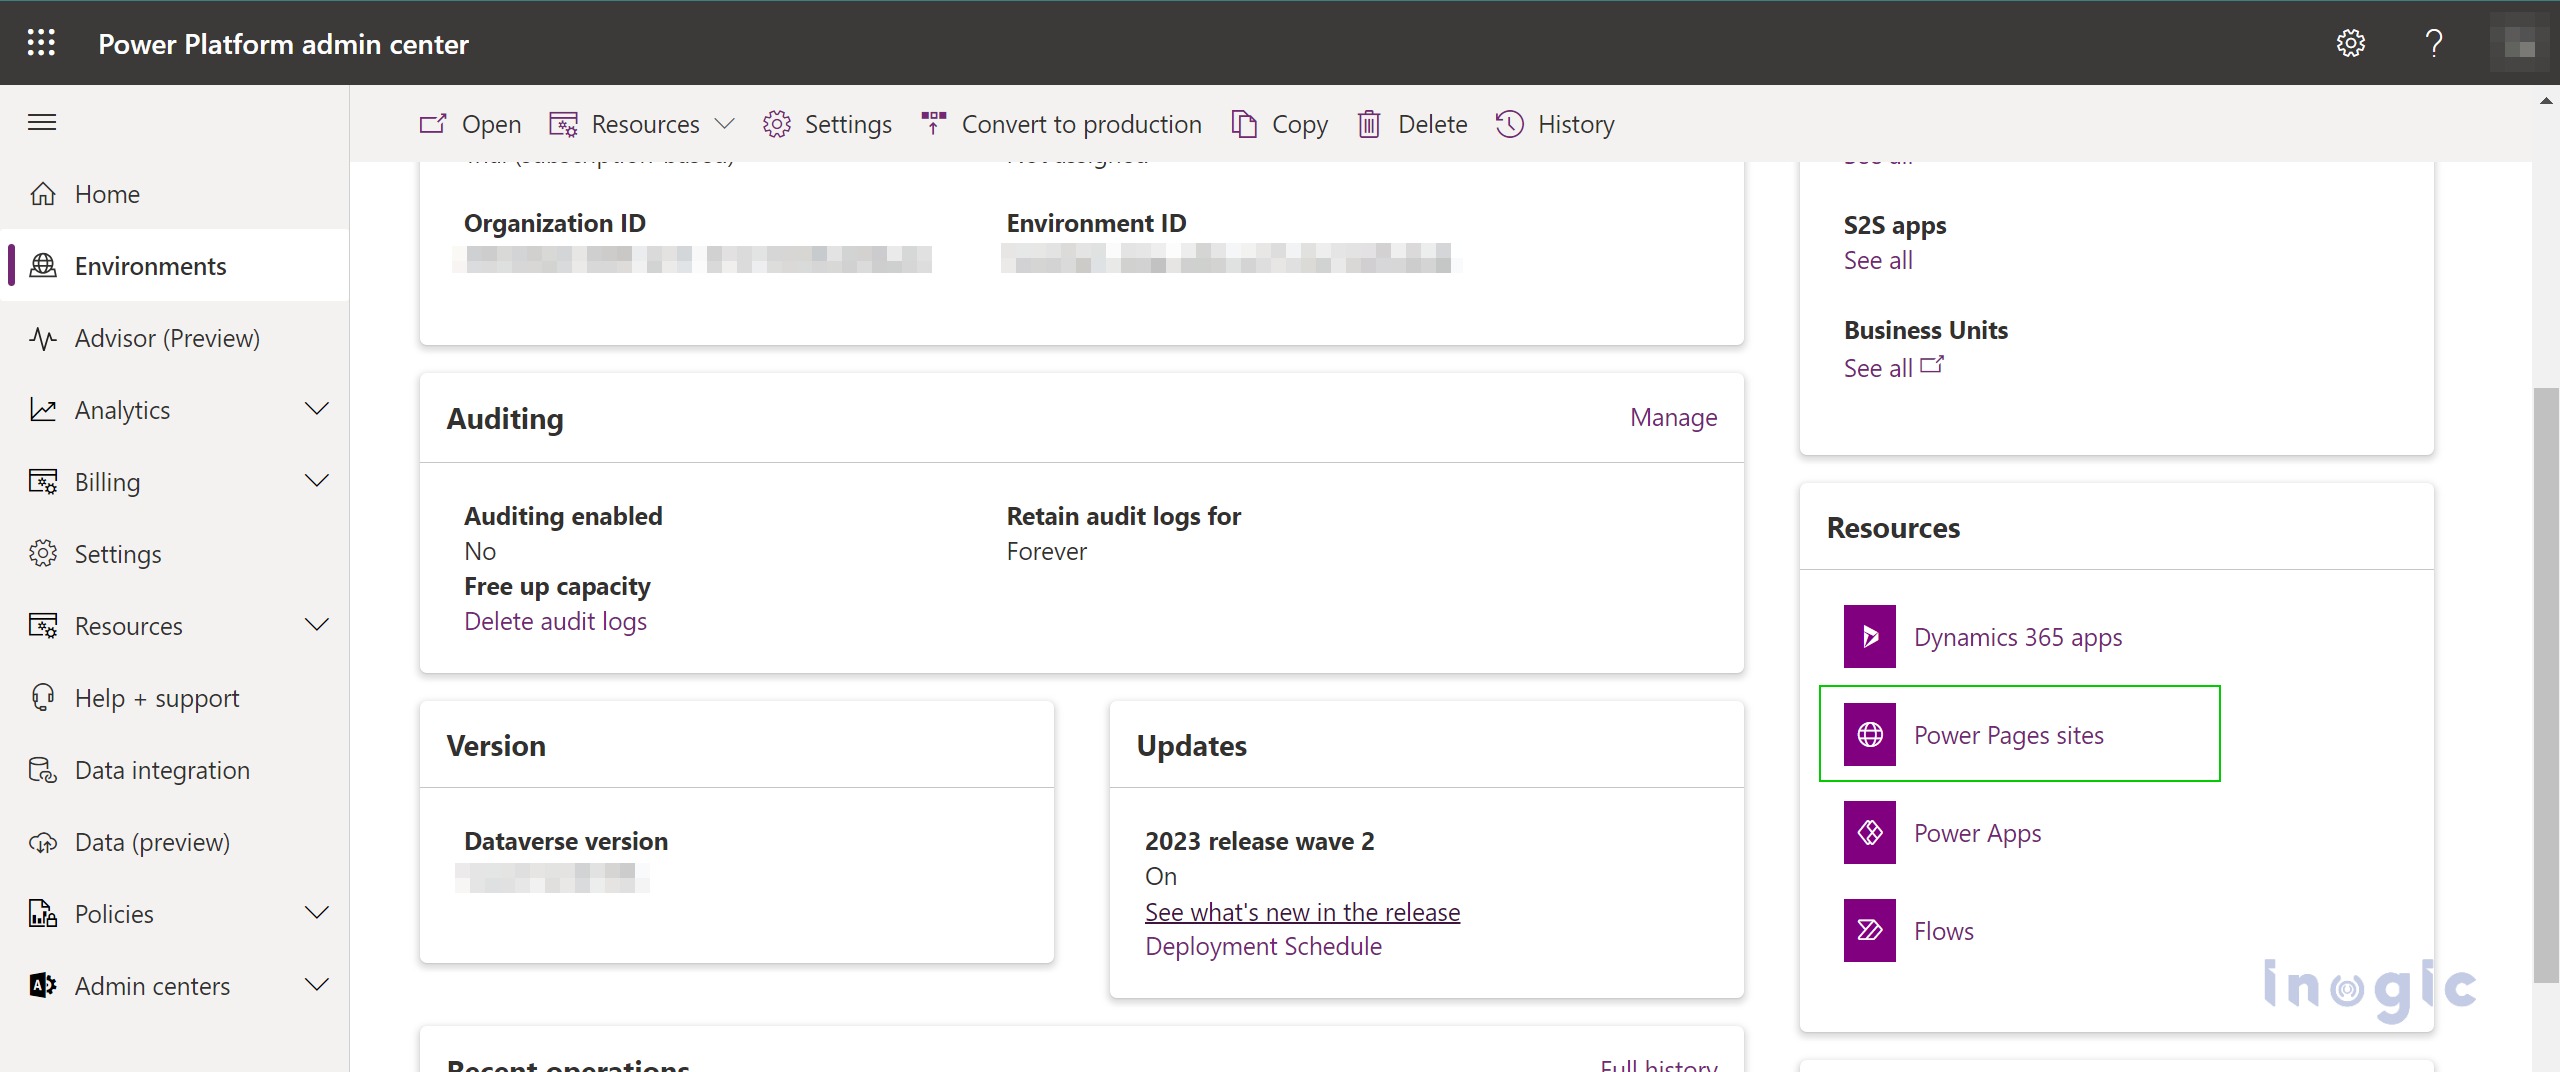The width and height of the screenshot is (2560, 1072).
Task: Open the settings gear in header
Action: coord(2351,43)
